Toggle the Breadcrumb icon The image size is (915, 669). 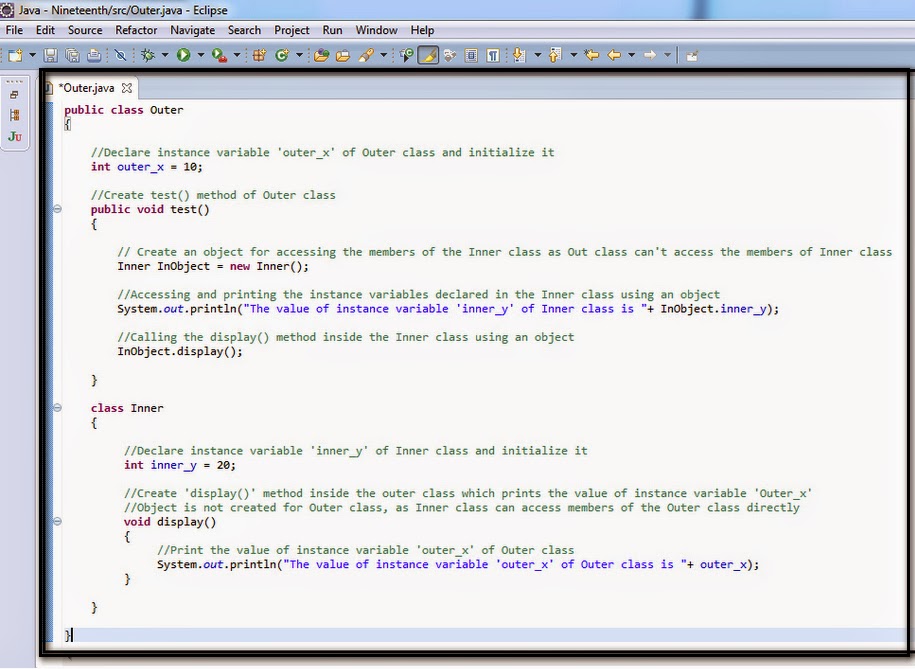tap(407, 55)
